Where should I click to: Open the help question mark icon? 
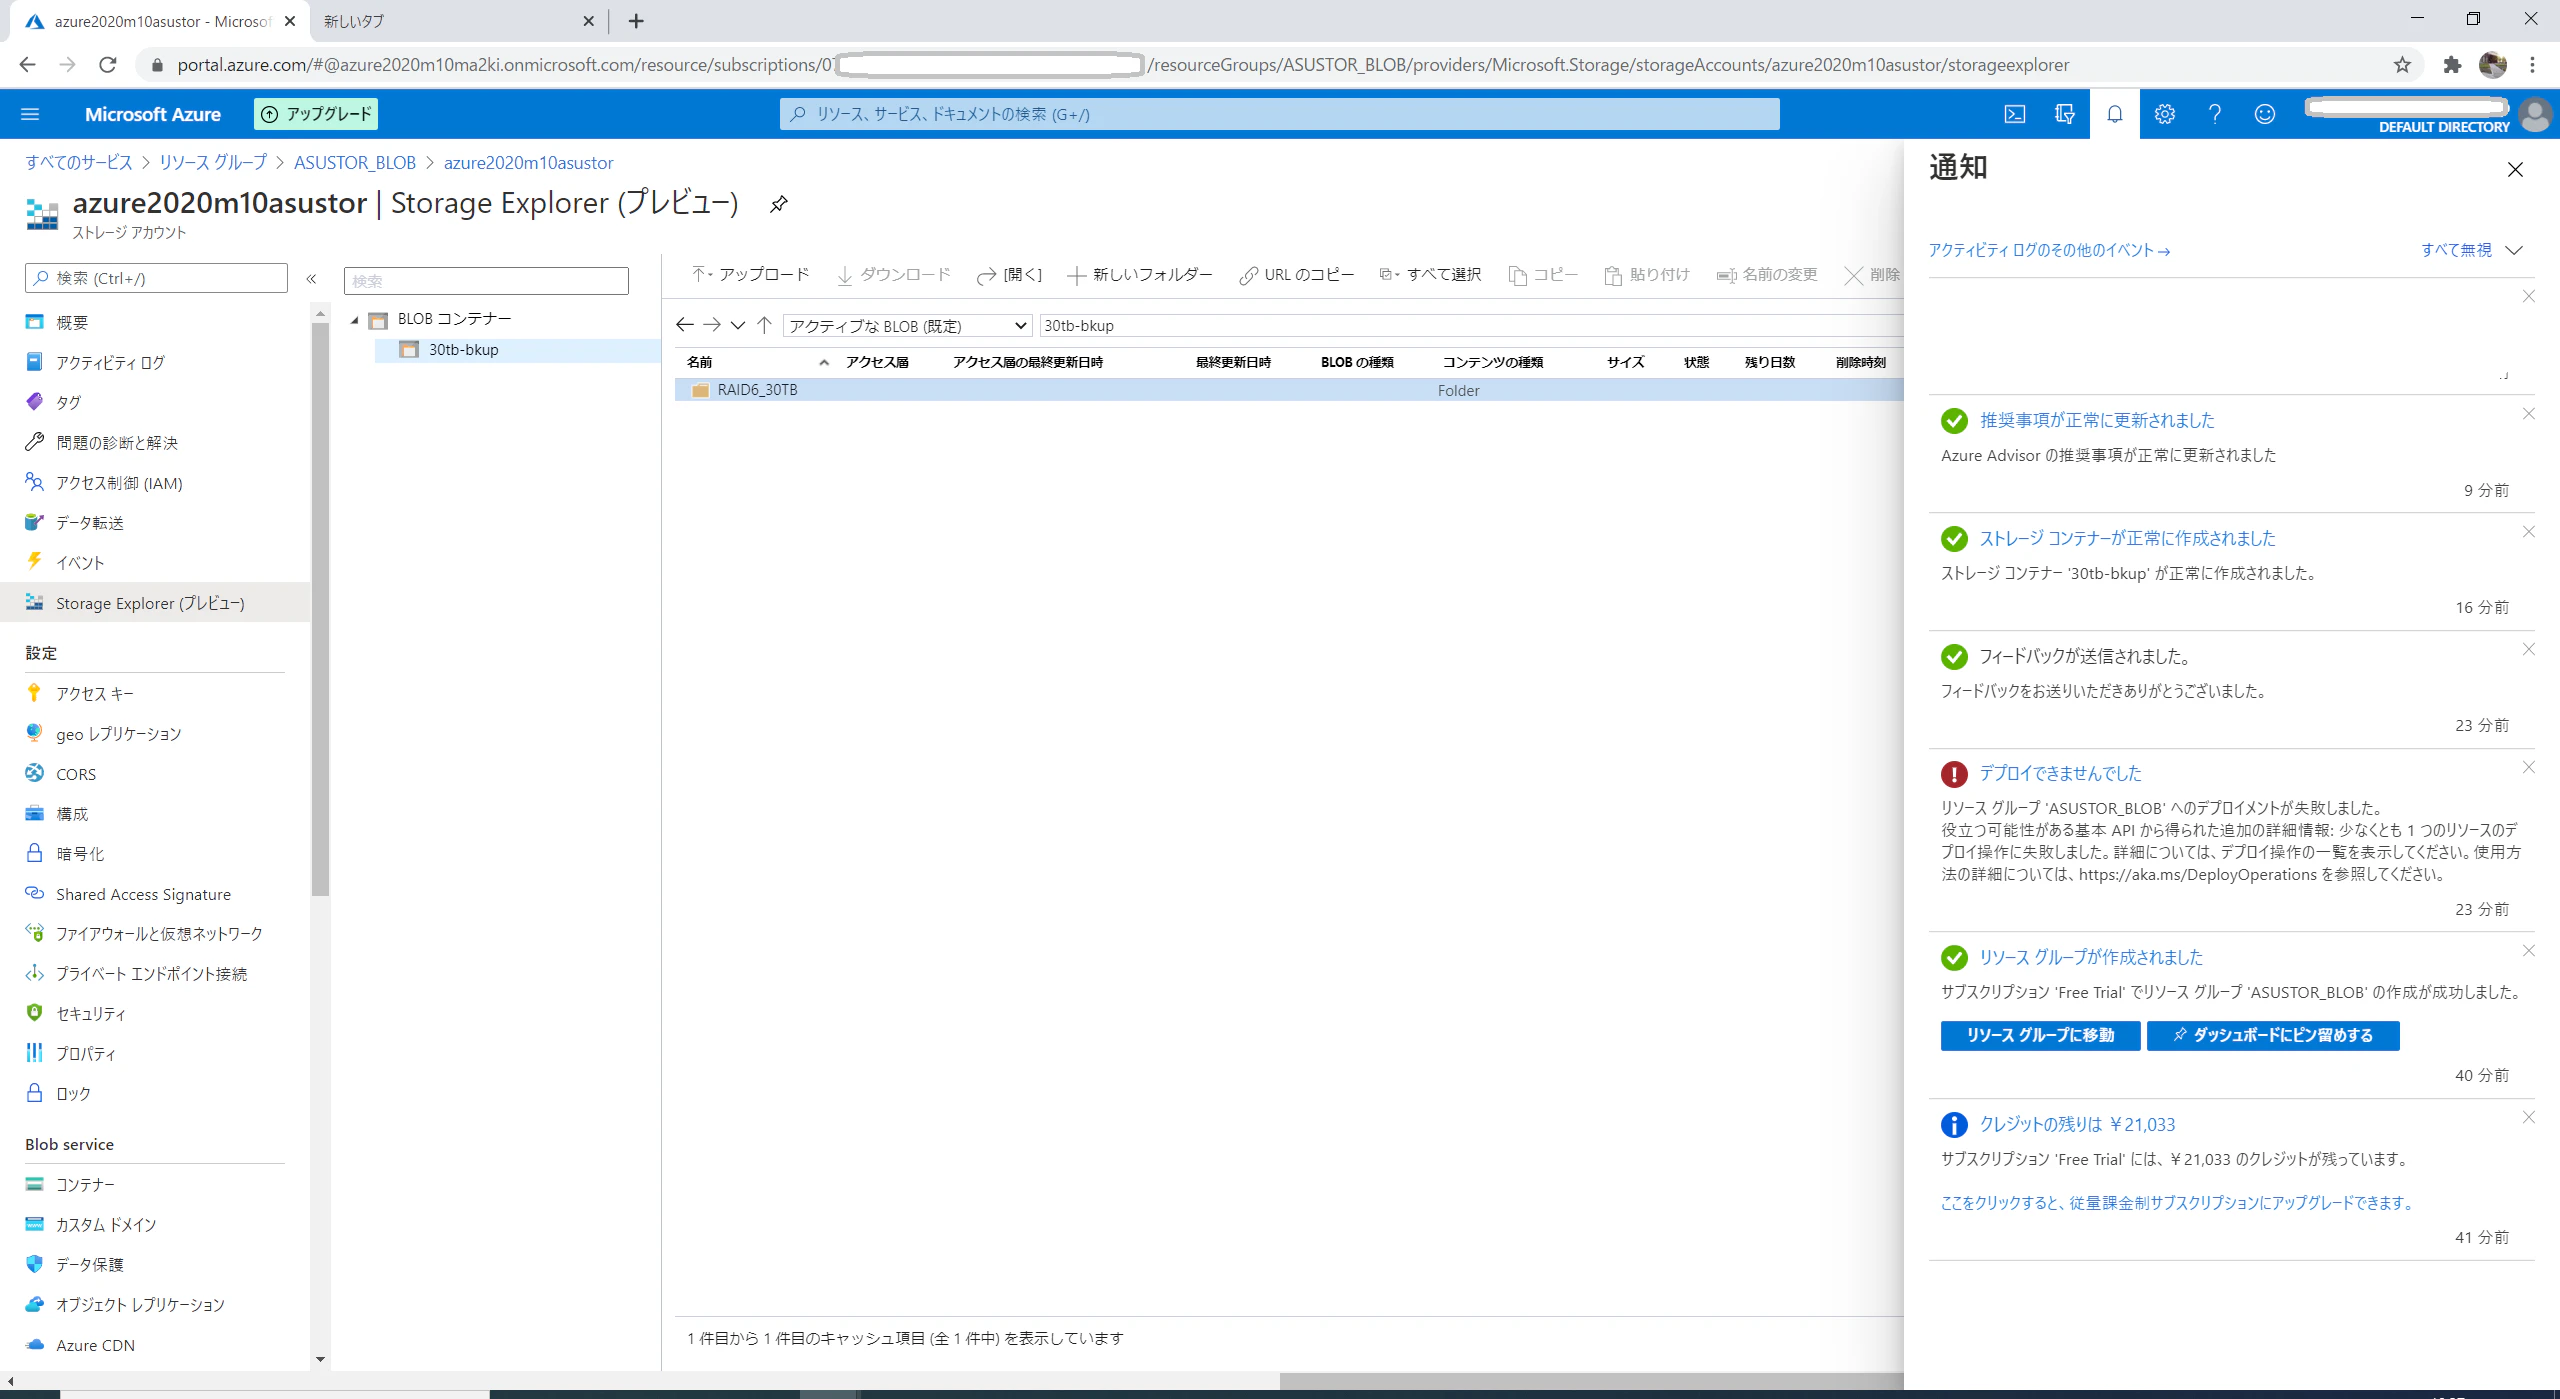[2215, 114]
